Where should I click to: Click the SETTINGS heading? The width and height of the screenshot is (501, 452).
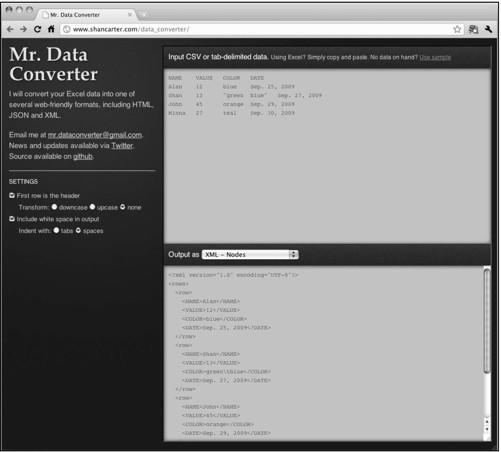coord(23,182)
